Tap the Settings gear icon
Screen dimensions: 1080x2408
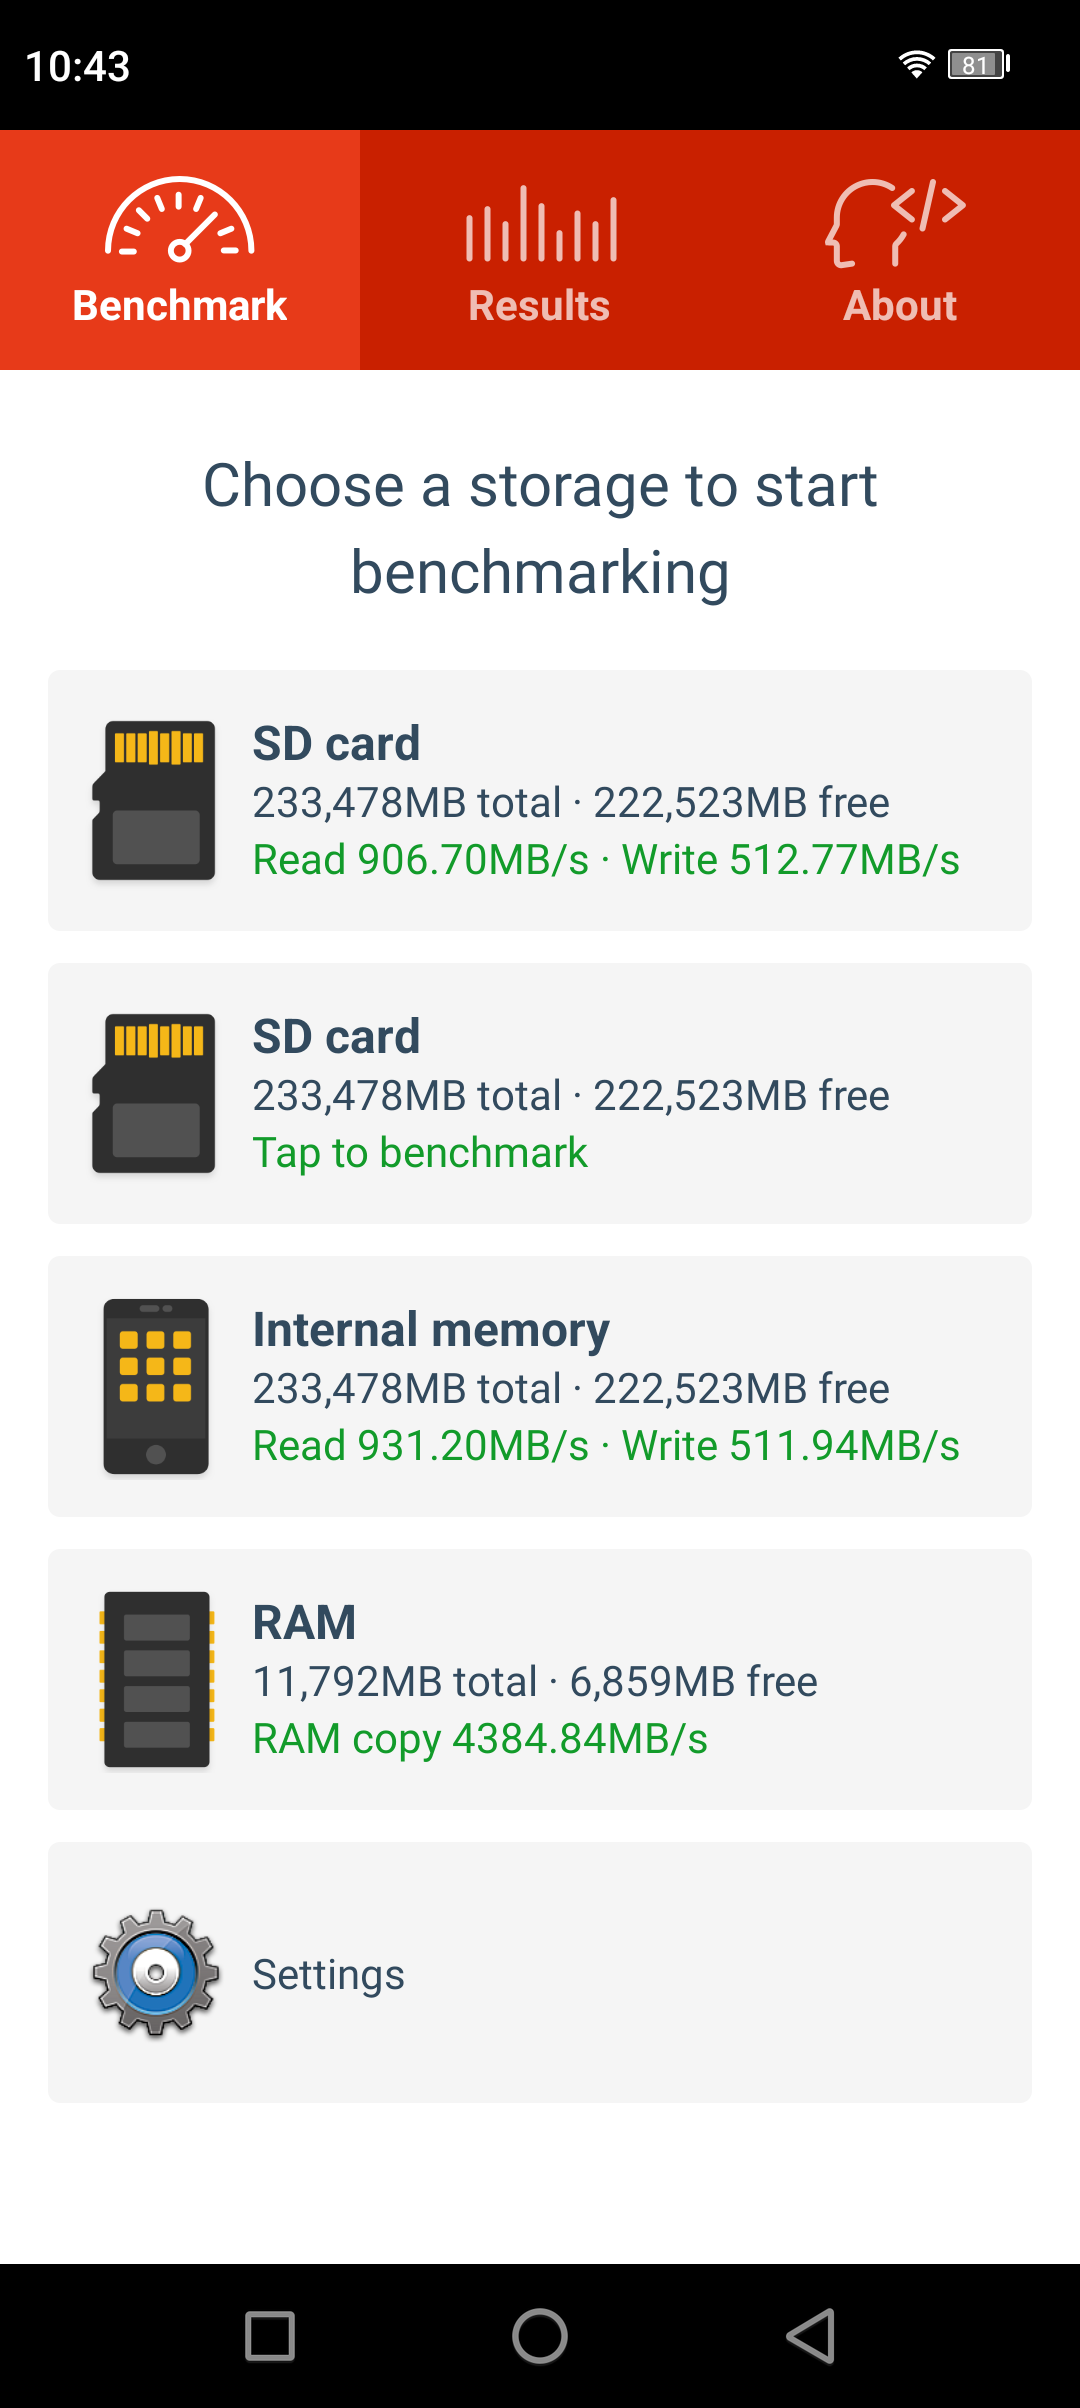[156, 1972]
